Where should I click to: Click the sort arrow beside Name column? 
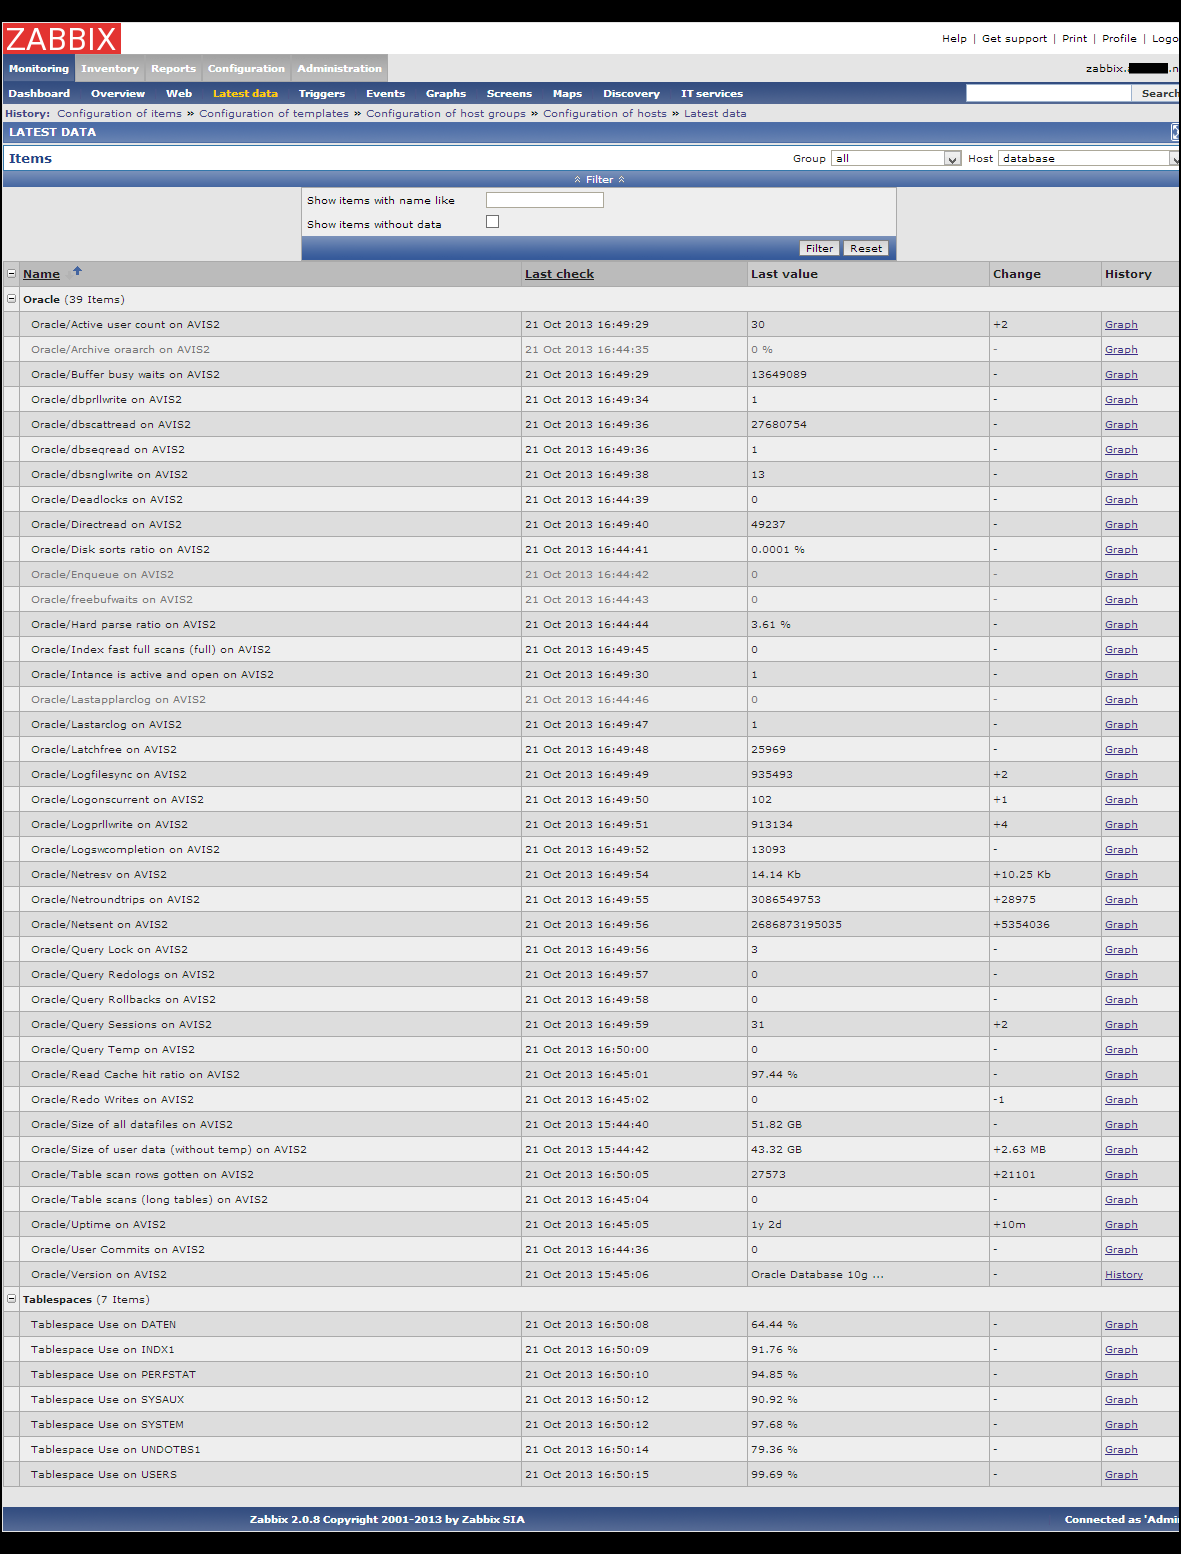click(77, 272)
